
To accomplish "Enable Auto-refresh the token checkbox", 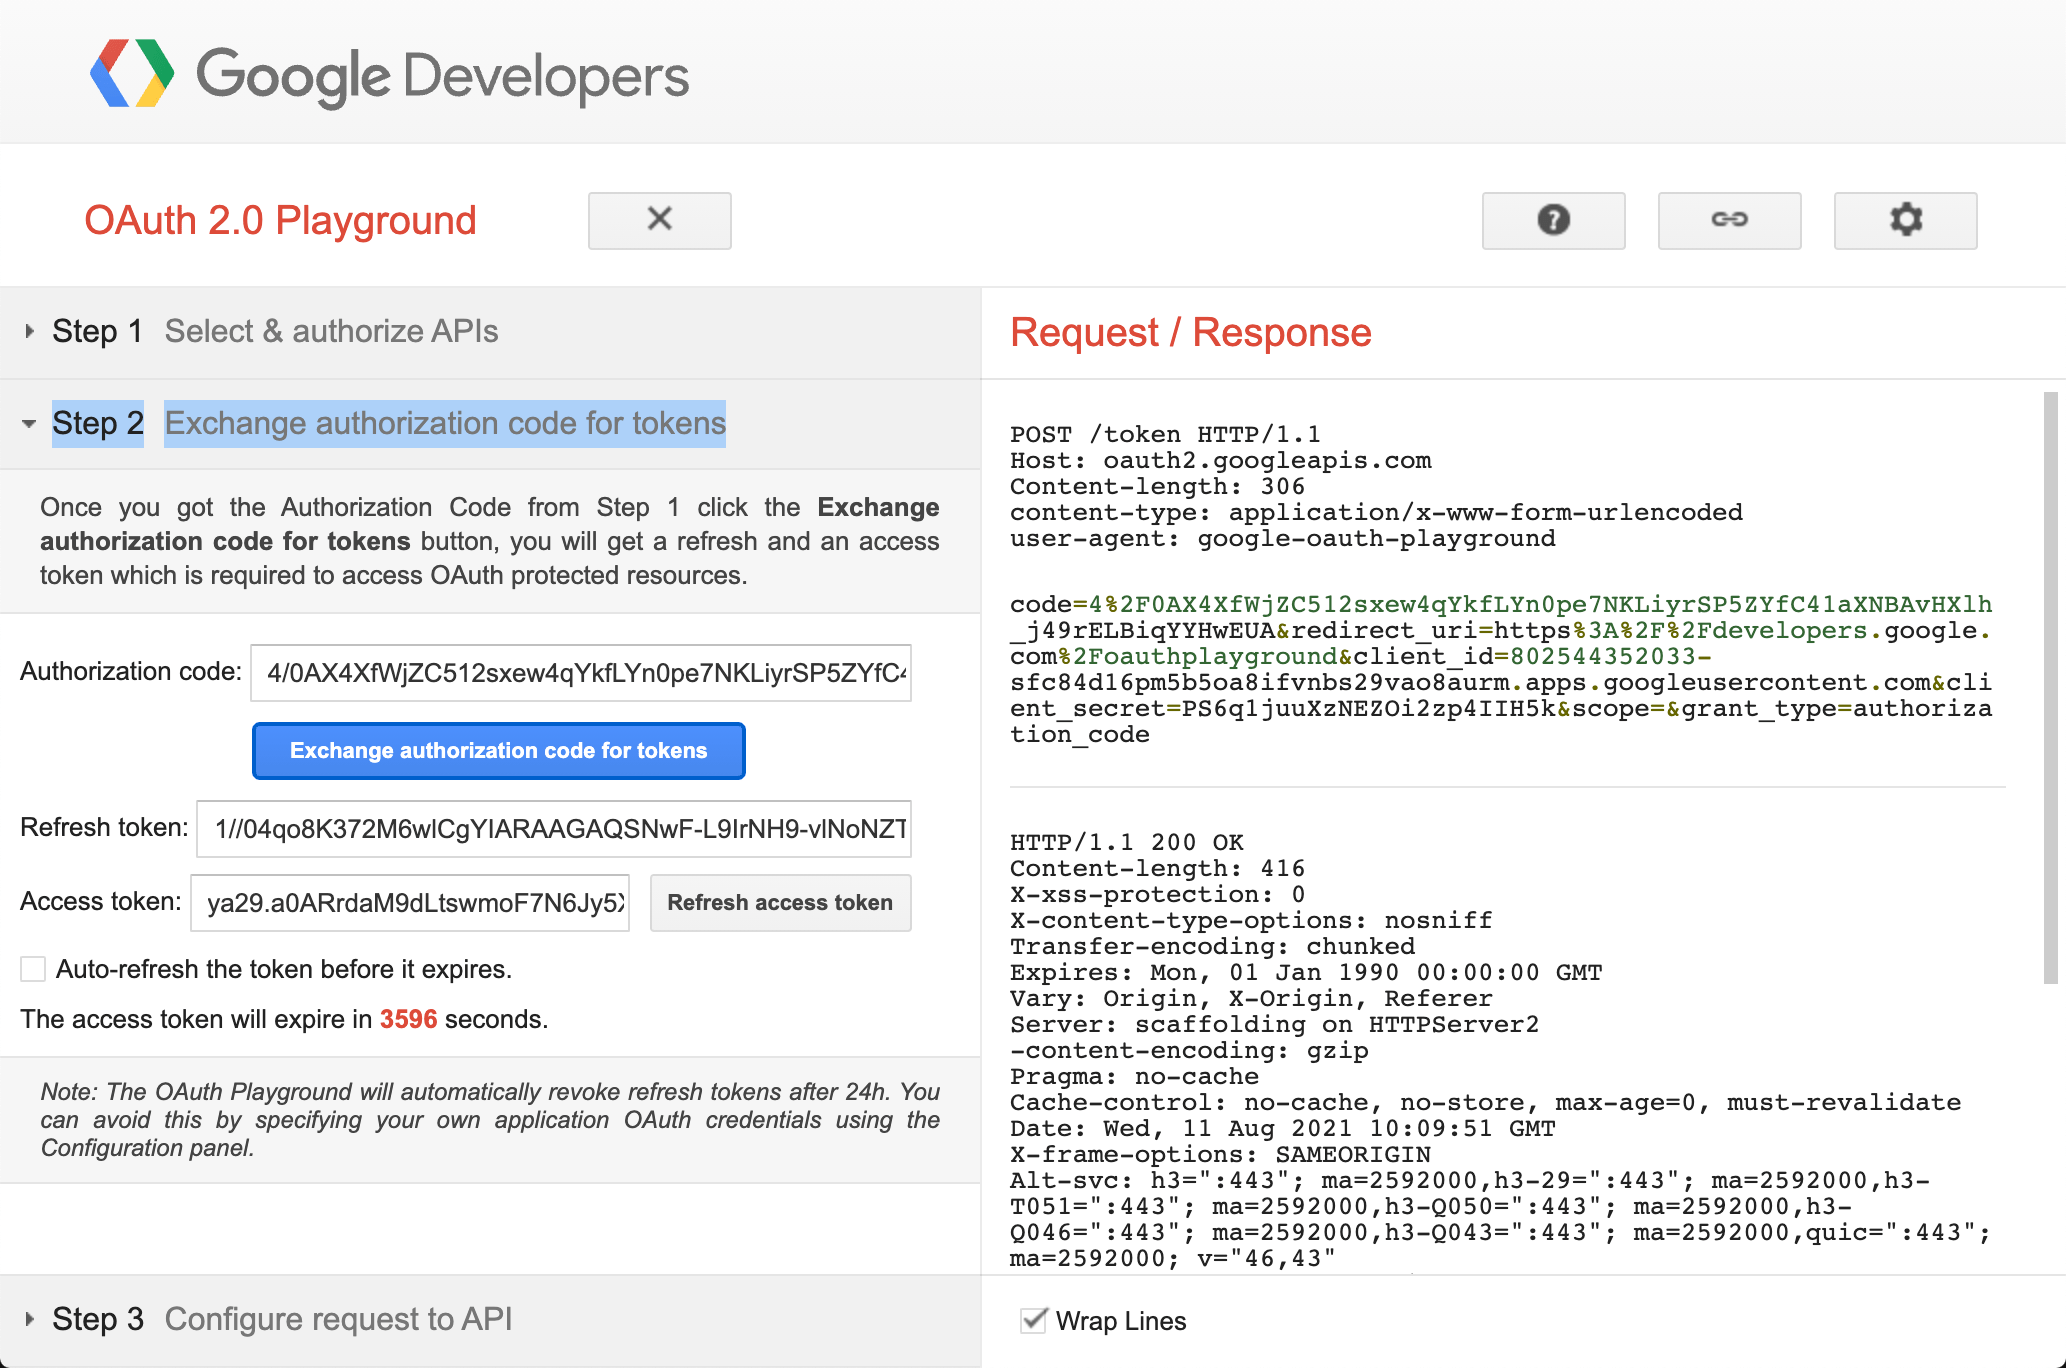I will 34,966.
